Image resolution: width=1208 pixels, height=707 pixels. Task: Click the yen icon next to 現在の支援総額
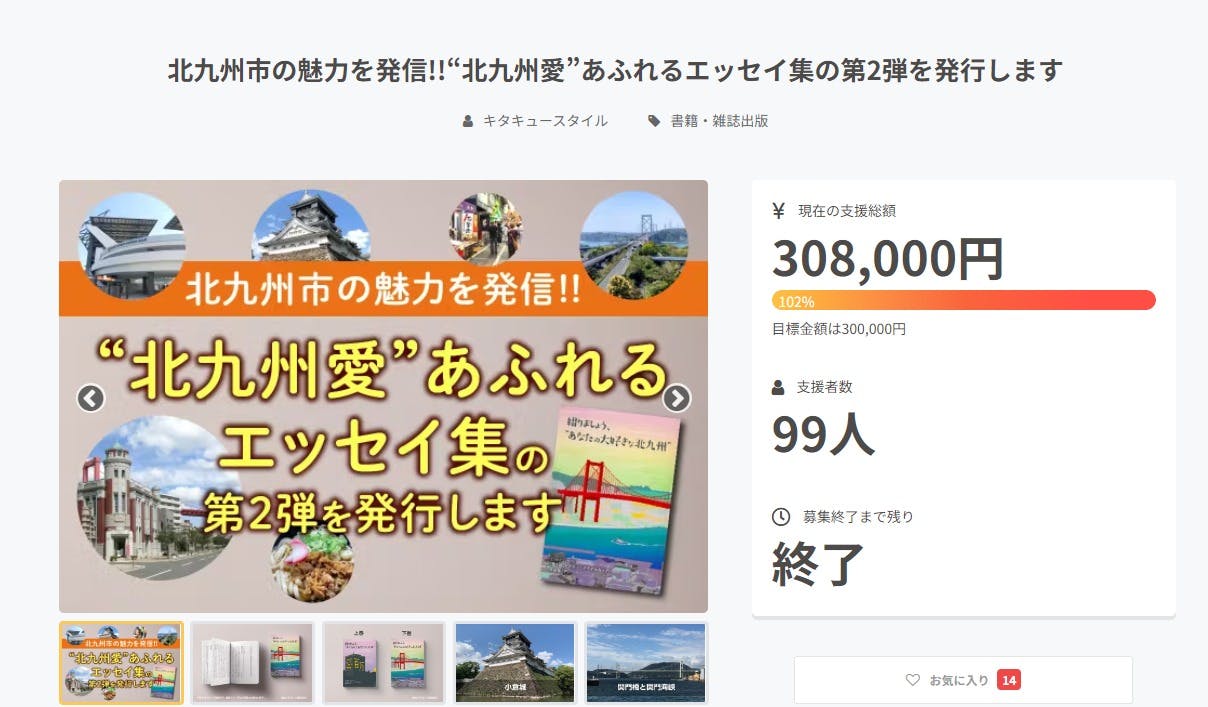tap(779, 211)
